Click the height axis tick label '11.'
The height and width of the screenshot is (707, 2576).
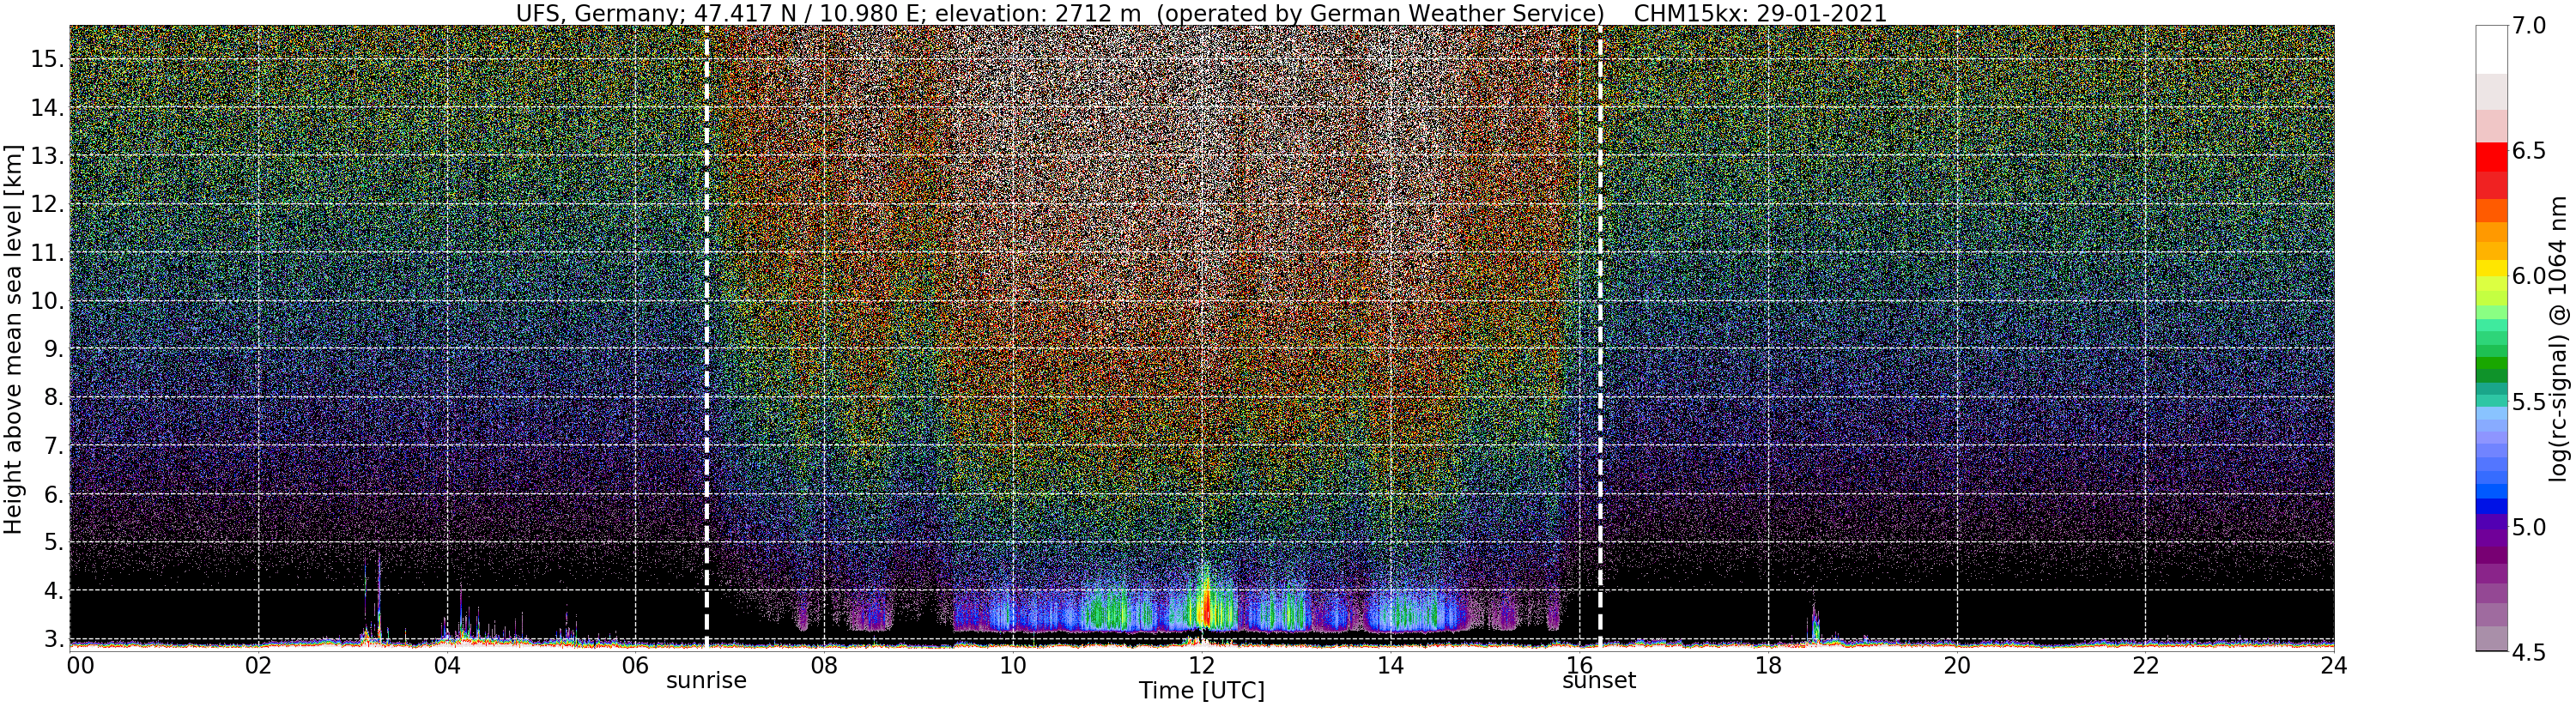[47, 253]
